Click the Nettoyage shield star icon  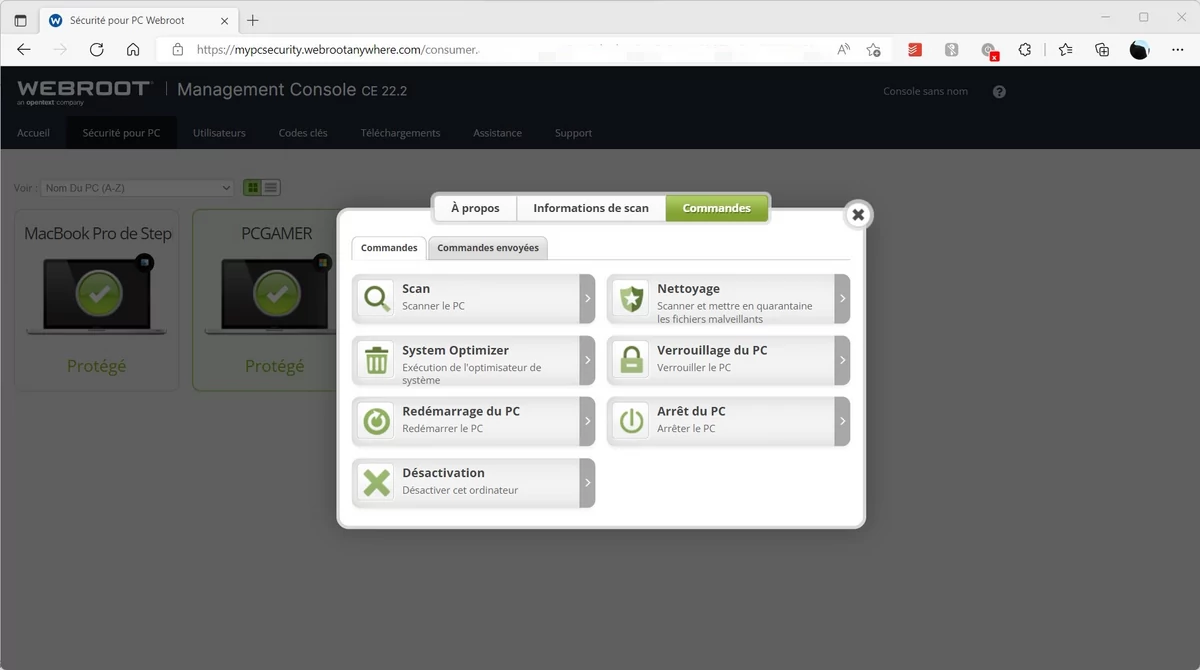tap(631, 298)
